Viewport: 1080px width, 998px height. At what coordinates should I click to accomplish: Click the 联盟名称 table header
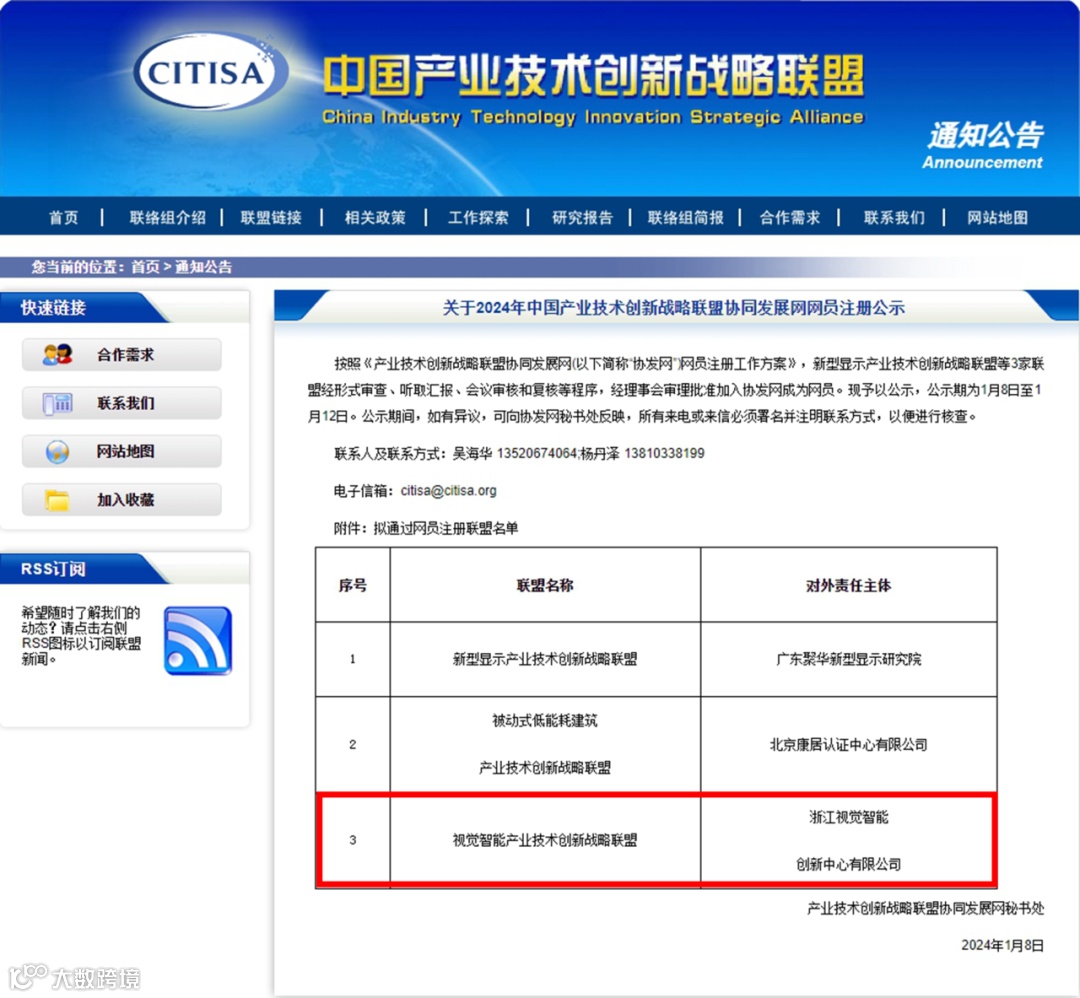545,585
